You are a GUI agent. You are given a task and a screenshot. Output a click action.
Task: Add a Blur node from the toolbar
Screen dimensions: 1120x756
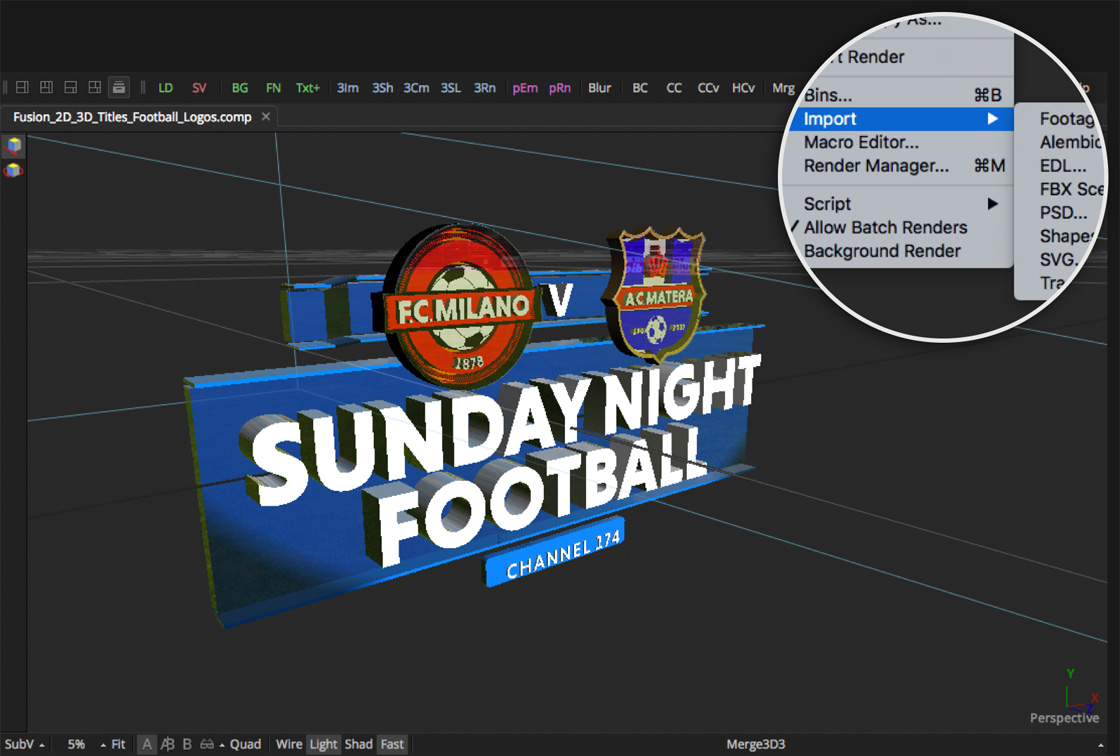[599, 88]
